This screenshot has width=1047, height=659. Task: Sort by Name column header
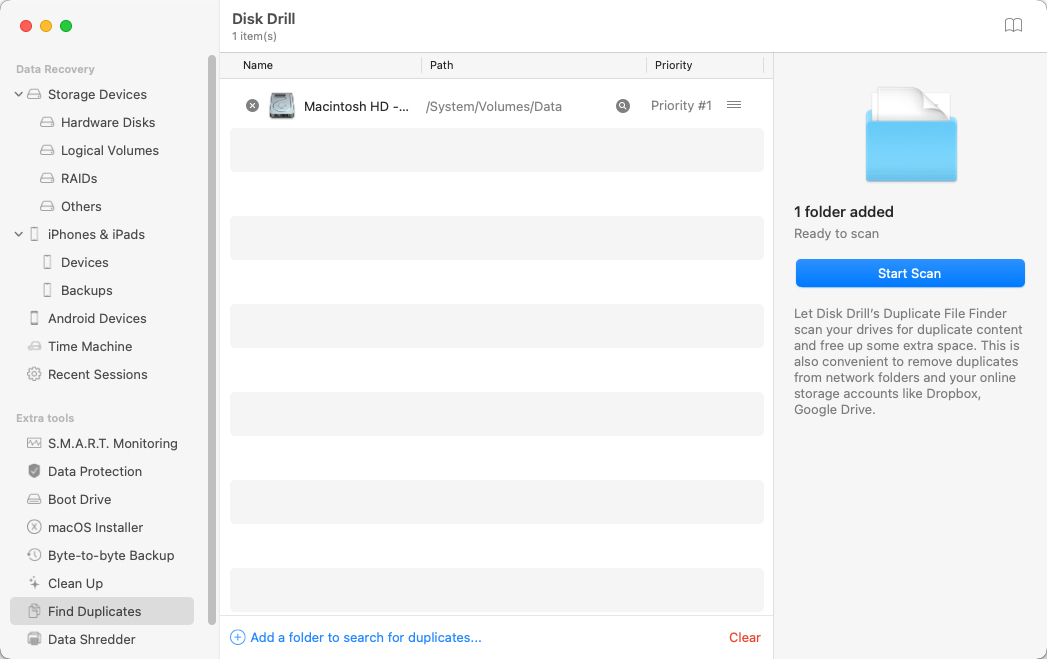click(258, 65)
